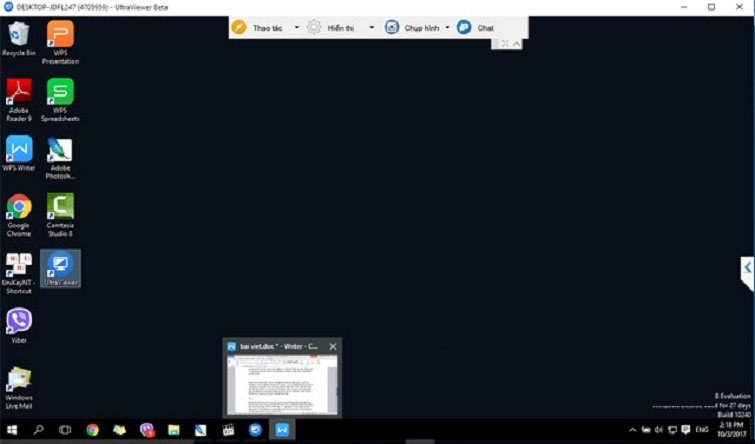The height and width of the screenshot is (444, 755).
Task: Select the UltraViewer desktop shortcut
Action: pos(60,267)
